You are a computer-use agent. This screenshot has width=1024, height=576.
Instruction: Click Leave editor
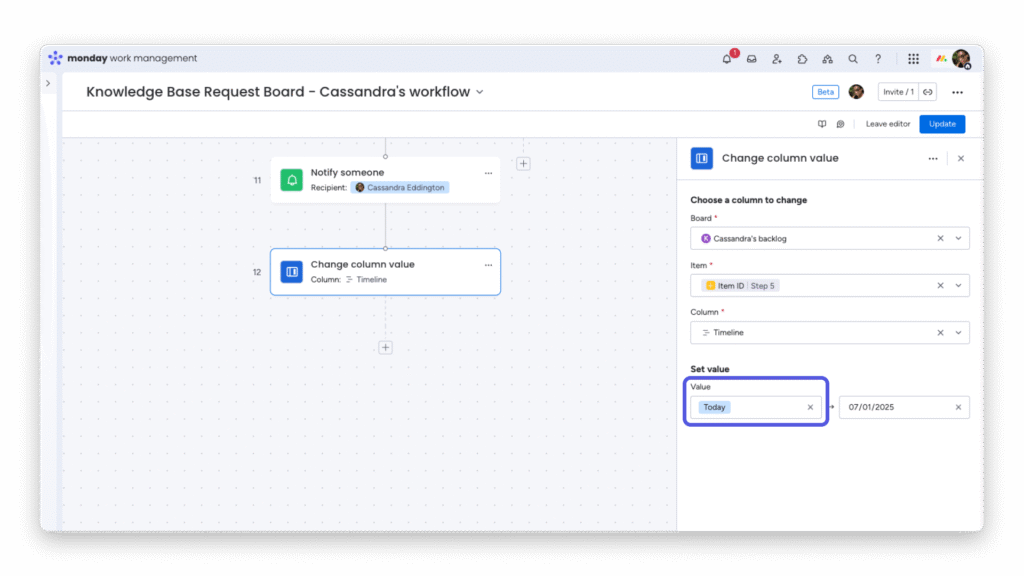(888, 124)
